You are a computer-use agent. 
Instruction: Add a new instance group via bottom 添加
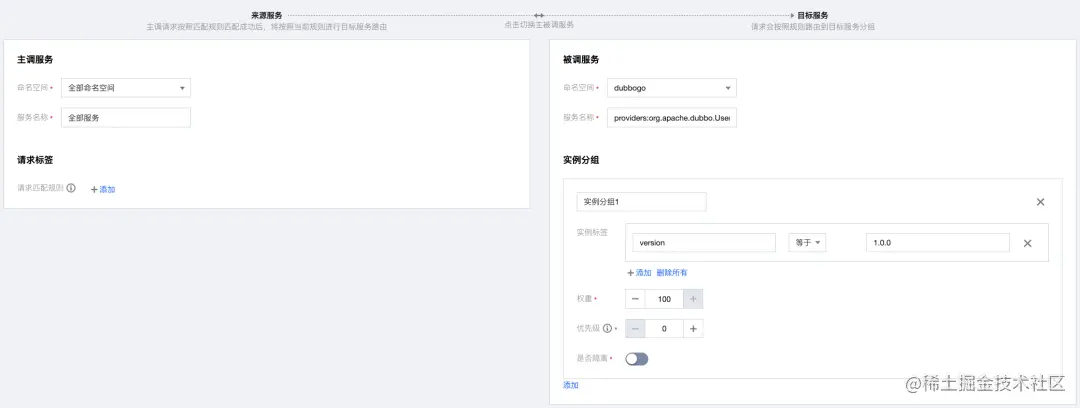(x=571, y=385)
